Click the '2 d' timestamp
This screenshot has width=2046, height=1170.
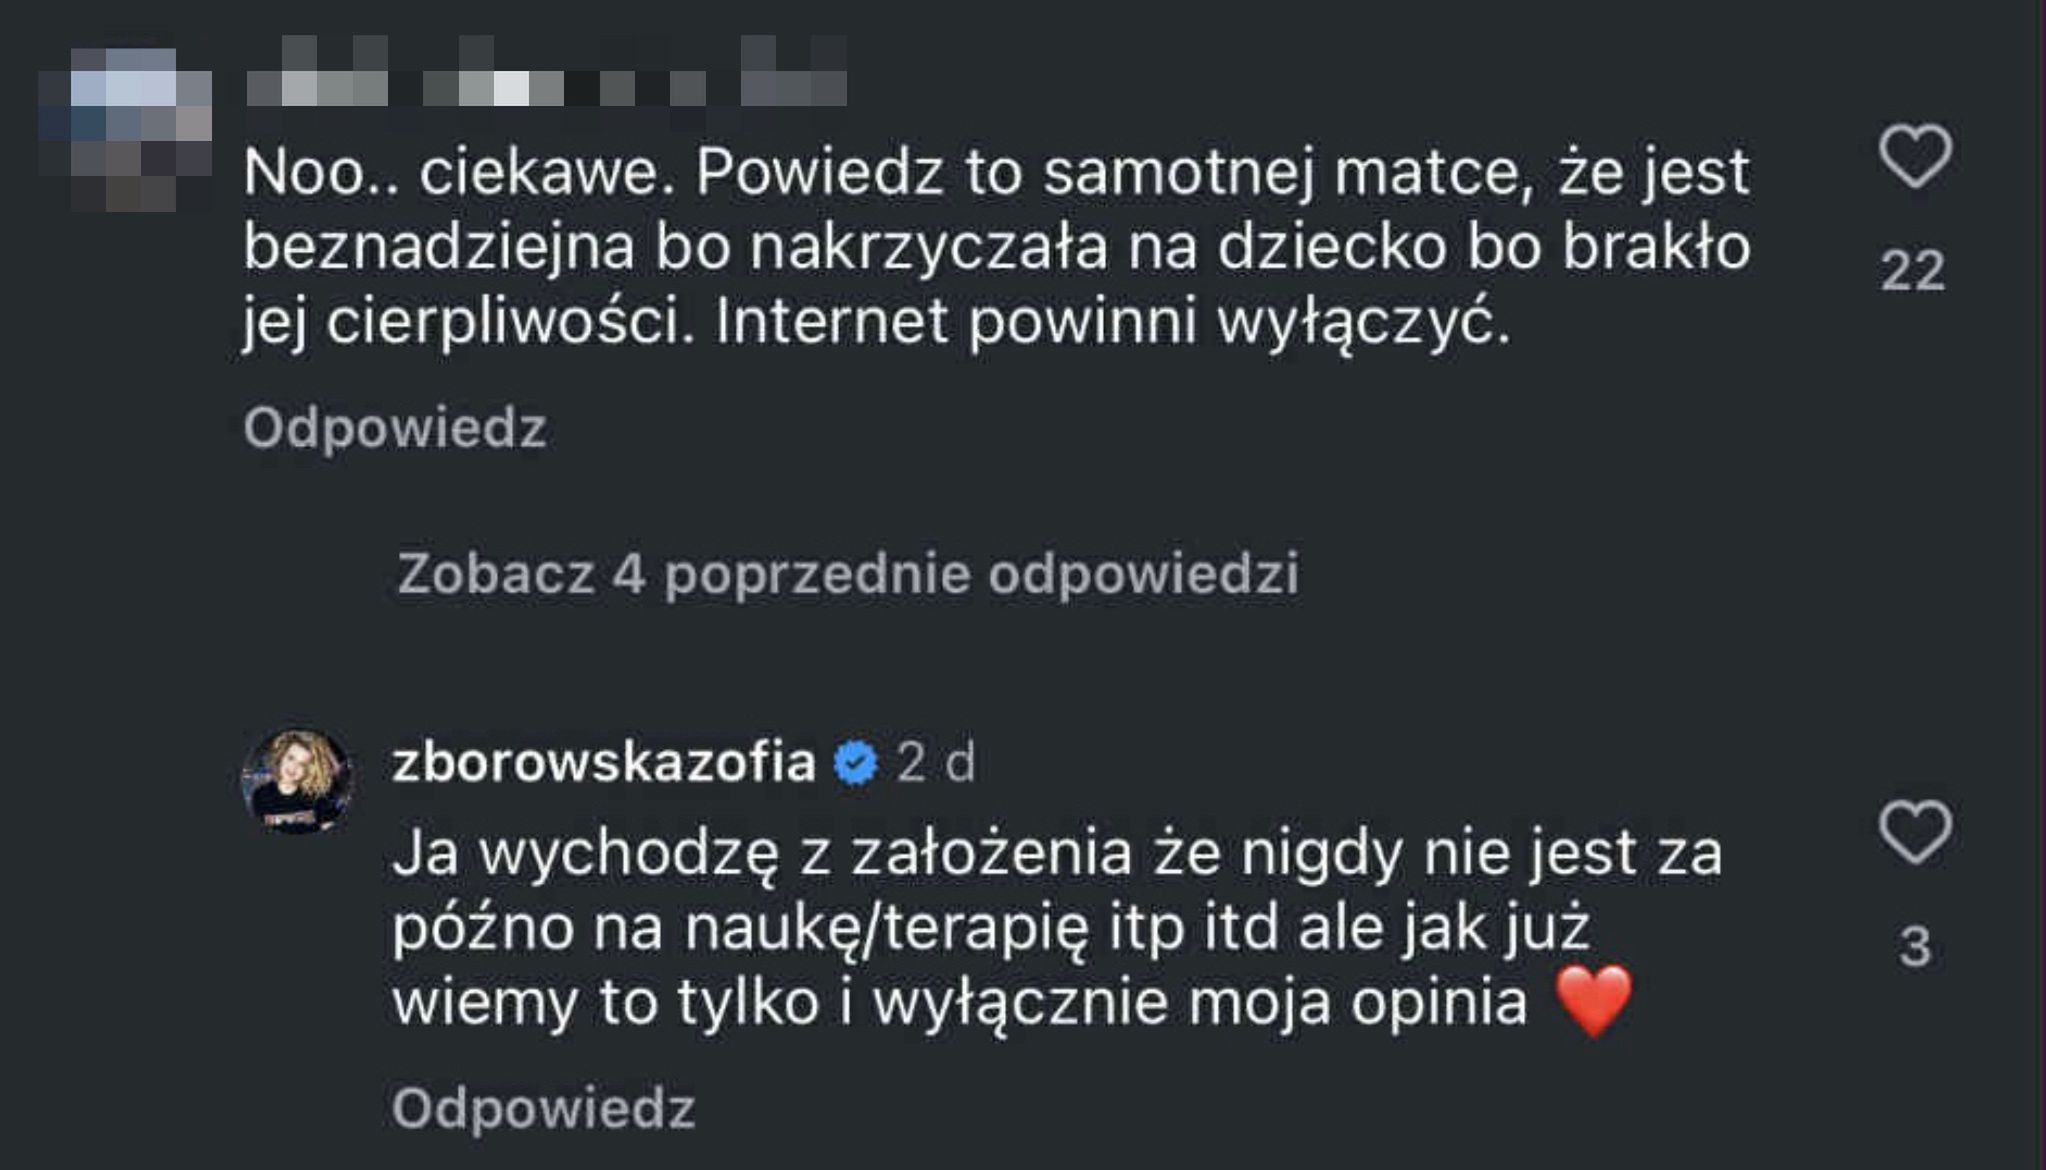[935, 764]
